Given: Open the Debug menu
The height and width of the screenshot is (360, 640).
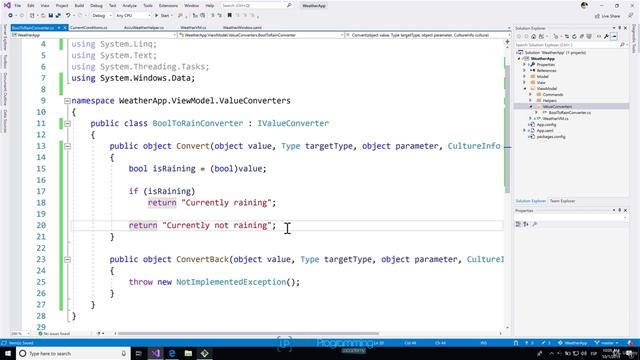Looking at the screenshot, I should pos(96,6).
